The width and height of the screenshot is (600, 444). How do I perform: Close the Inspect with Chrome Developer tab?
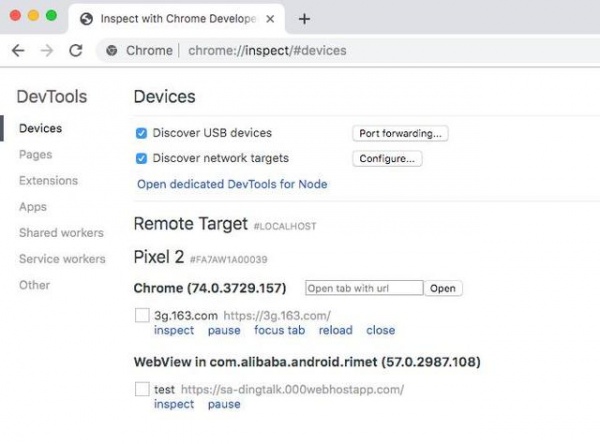(270, 19)
